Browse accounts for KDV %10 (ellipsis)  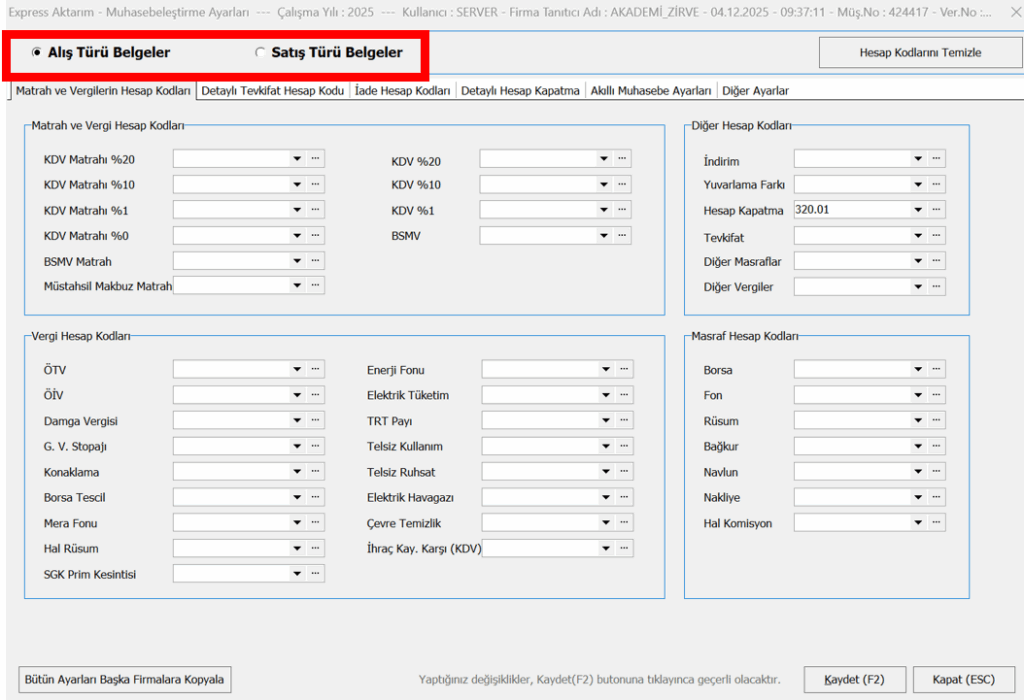point(622,184)
